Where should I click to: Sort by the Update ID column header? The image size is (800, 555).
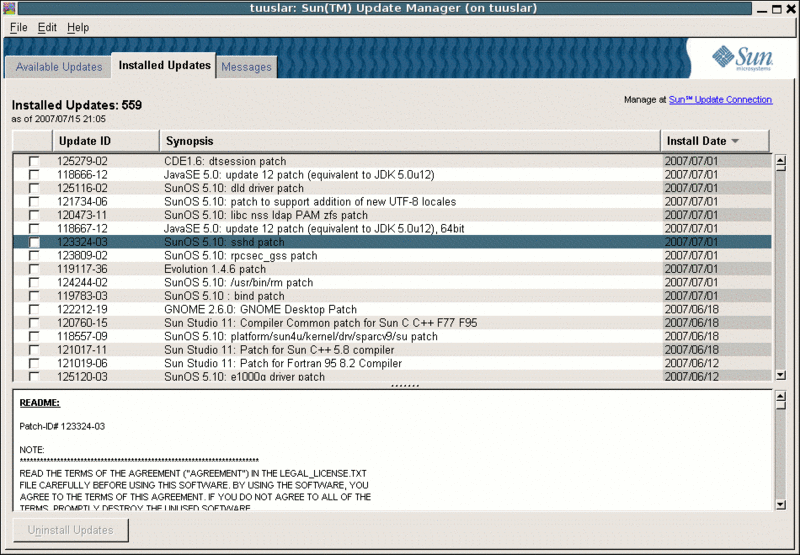tap(106, 141)
